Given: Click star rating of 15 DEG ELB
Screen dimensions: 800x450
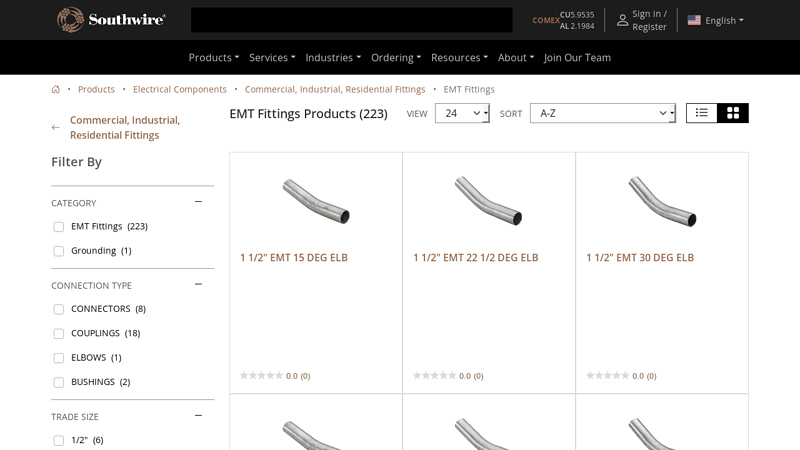Looking at the screenshot, I should (x=261, y=376).
